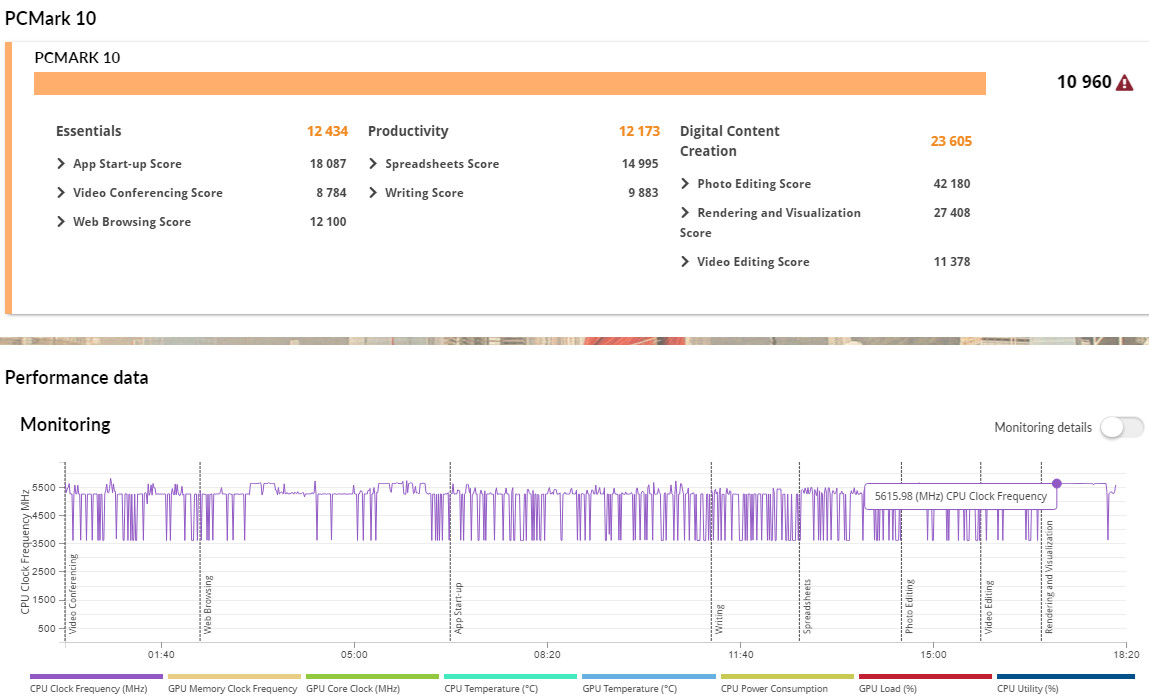This screenshot has height=699, width=1149.
Task: Click the Spreadsheets chart marker
Action: point(807,607)
